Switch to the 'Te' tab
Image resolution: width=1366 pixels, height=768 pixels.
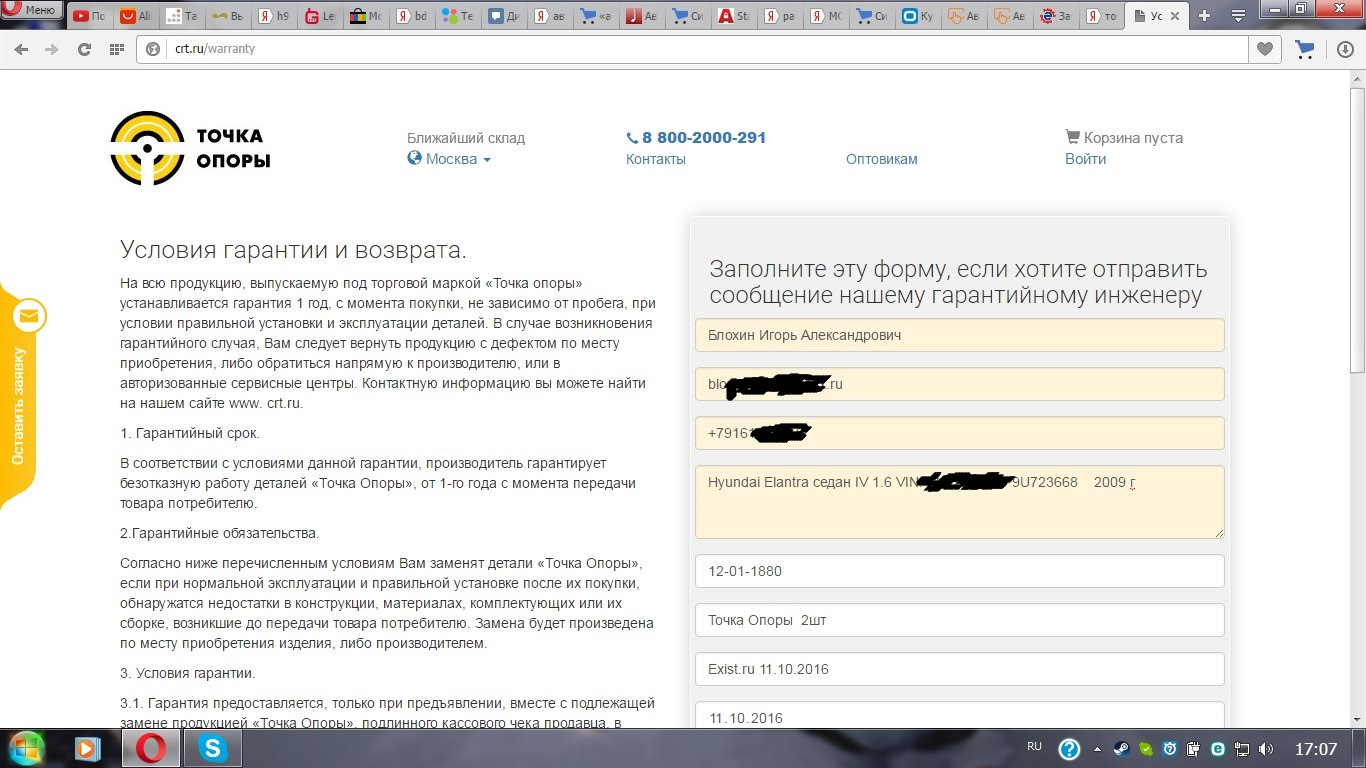point(458,16)
